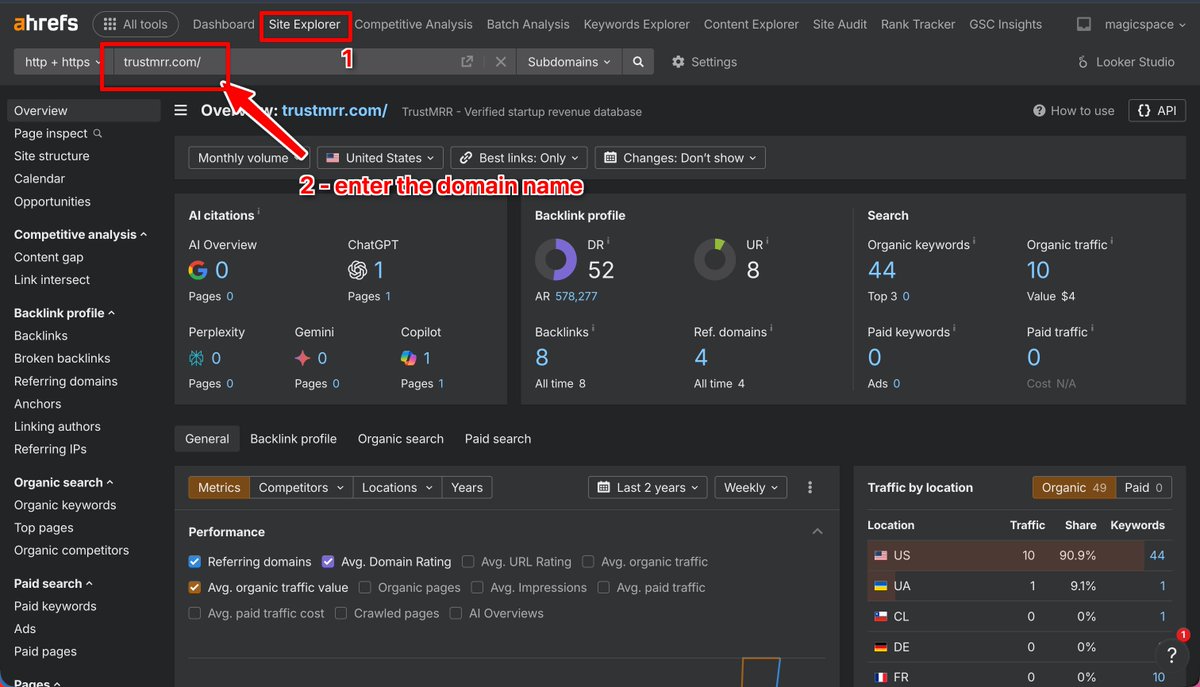Open the Last 2 years date range dropdown
Image resolution: width=1200 pixels, height=687 pixels.
pyautogui.click(x=649, y=488)
